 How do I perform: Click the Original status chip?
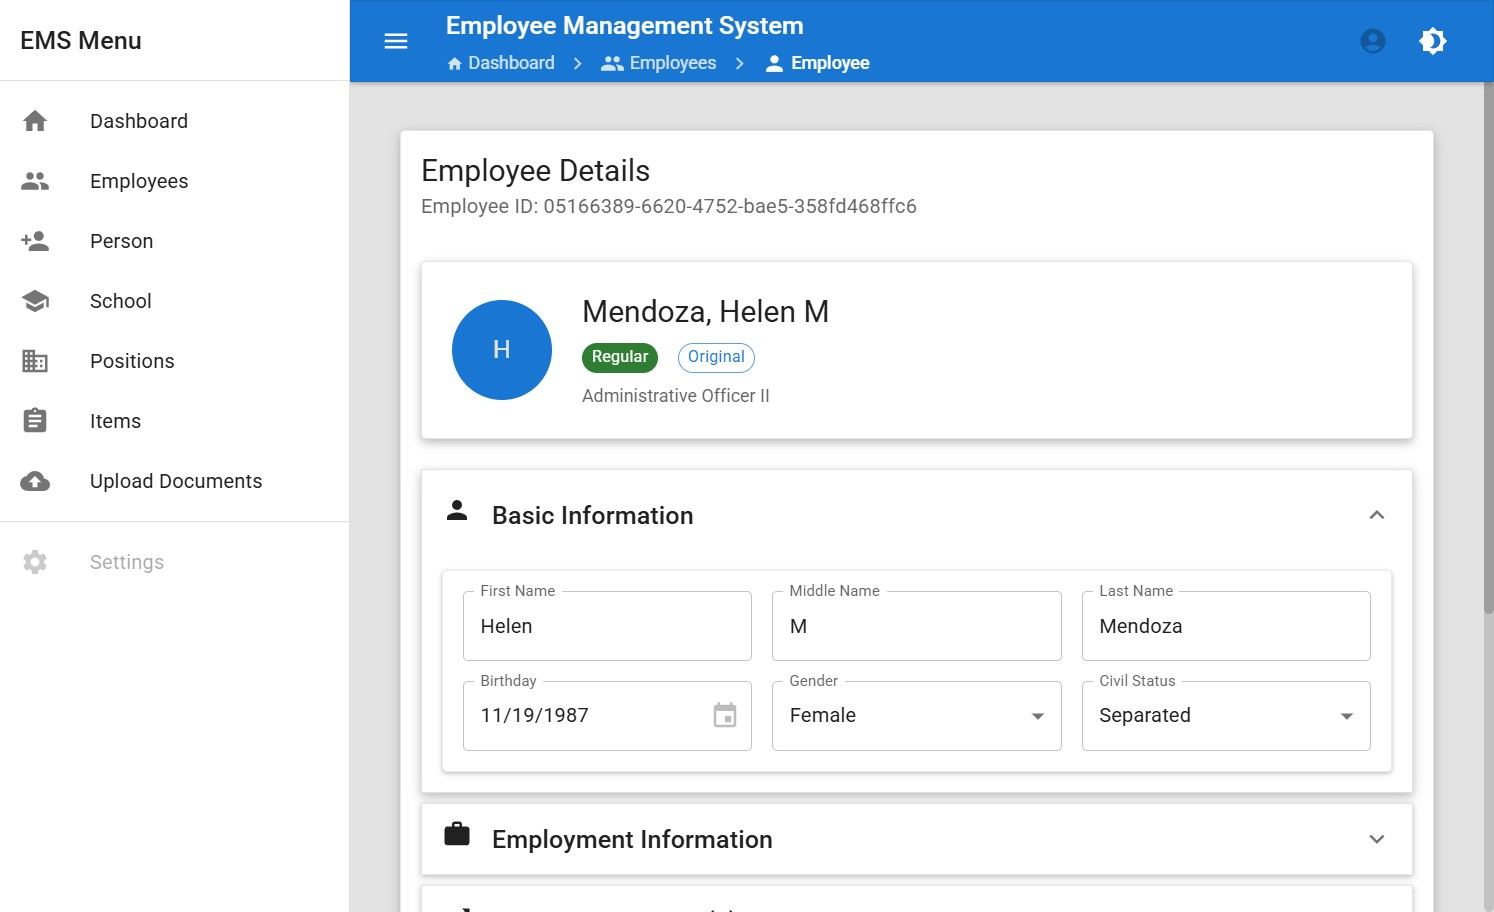point(716,357)
